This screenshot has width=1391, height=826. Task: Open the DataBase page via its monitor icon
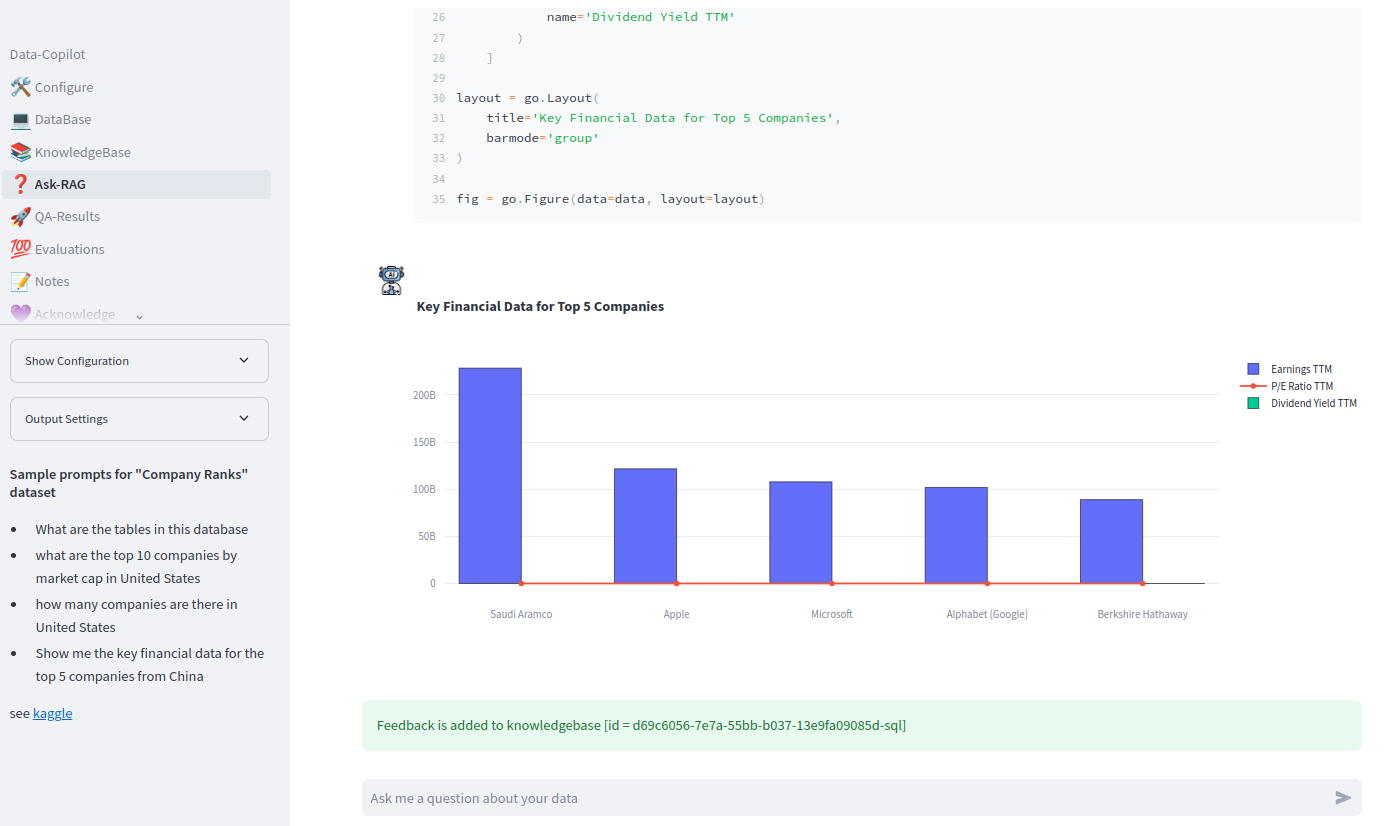tap(20, 119)
